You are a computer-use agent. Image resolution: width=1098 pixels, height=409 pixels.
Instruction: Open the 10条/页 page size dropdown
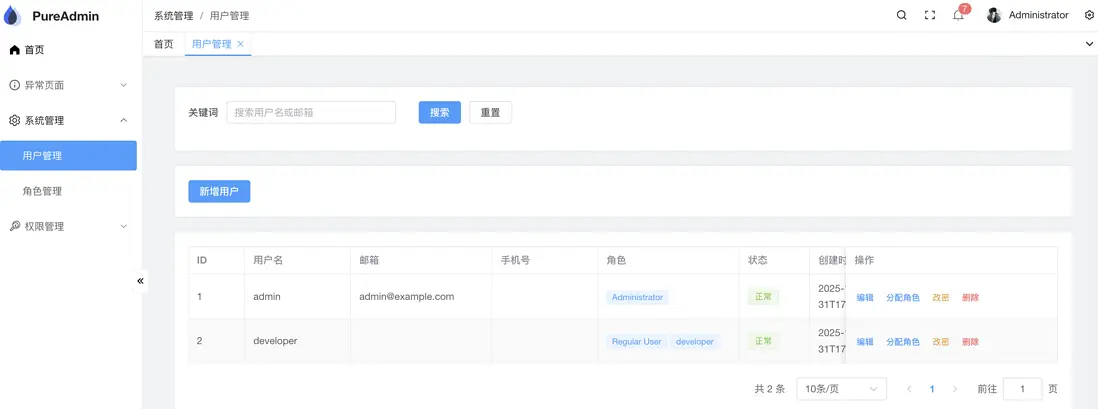click(842, 389)
